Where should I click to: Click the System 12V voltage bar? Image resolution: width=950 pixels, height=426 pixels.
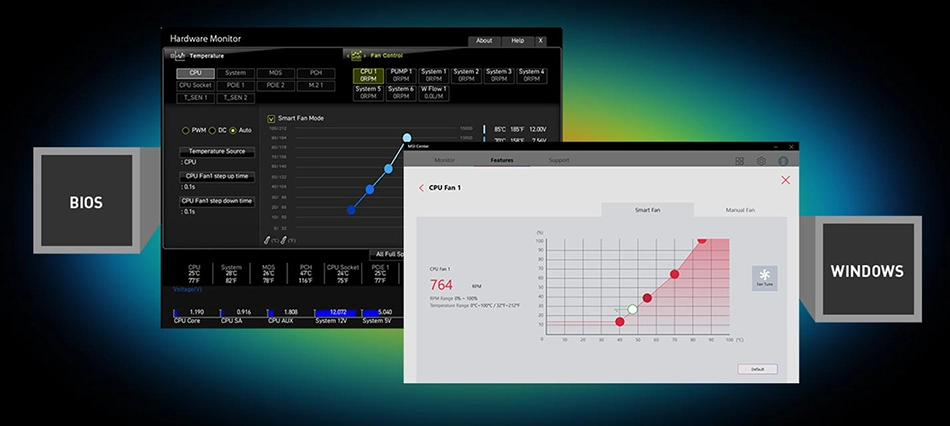337,313
